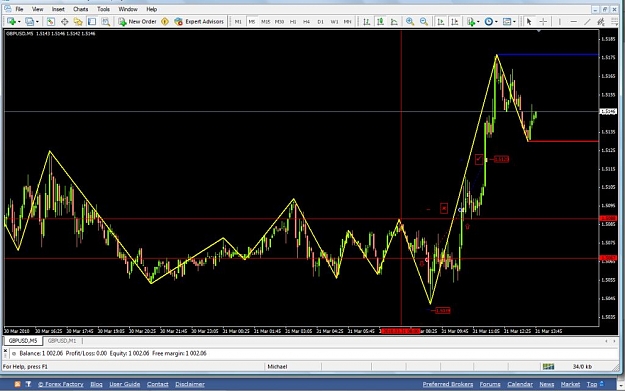The width and height of the screenshot is (625, 391).
Task: Expand the Profiles dropdown arrow
Action: point(37,22)
